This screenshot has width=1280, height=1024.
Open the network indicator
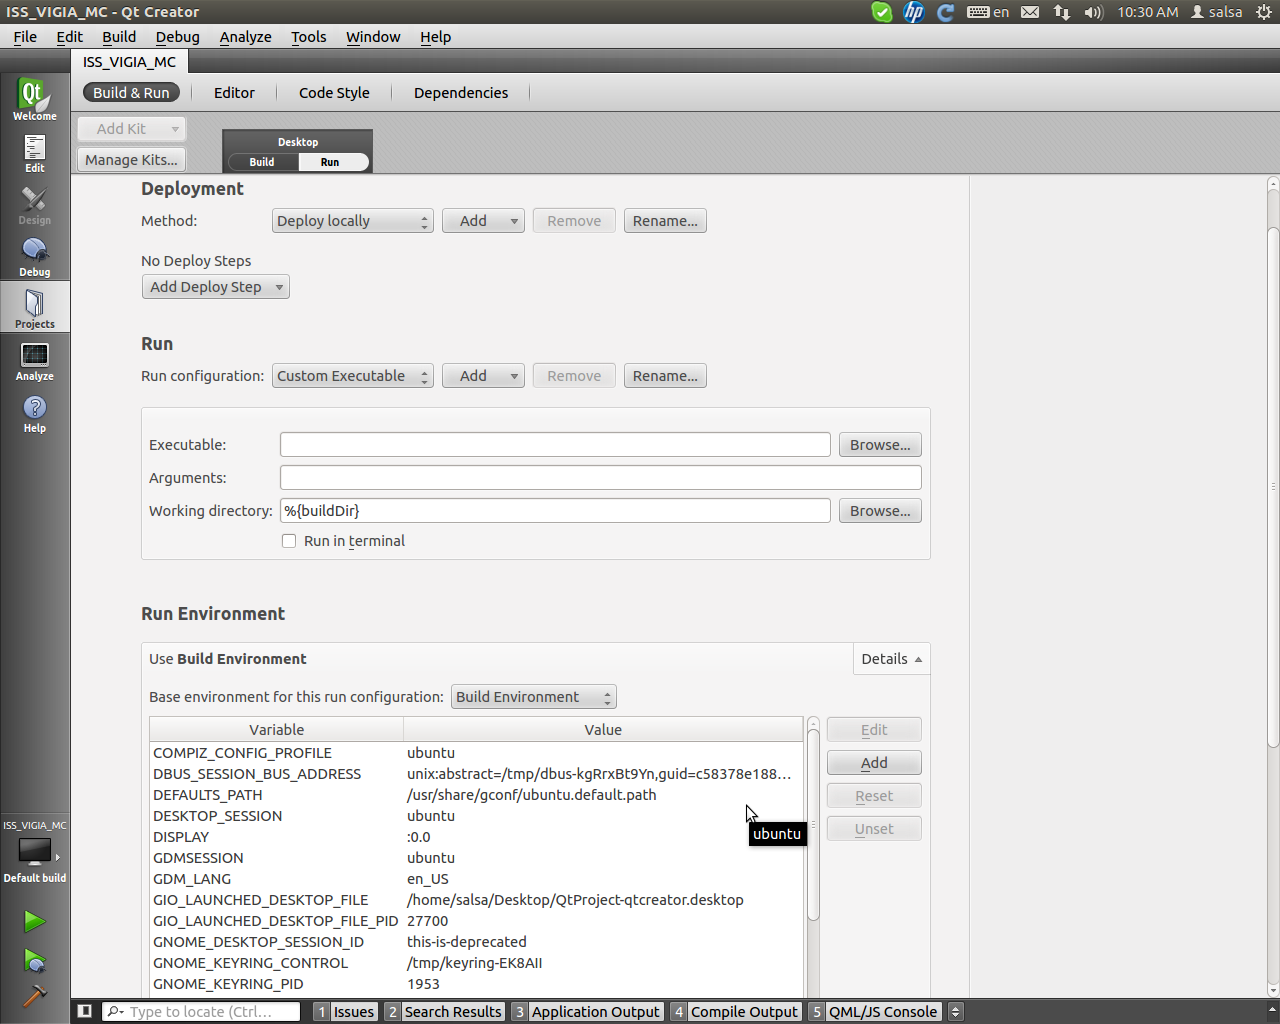click(1062, 12)
